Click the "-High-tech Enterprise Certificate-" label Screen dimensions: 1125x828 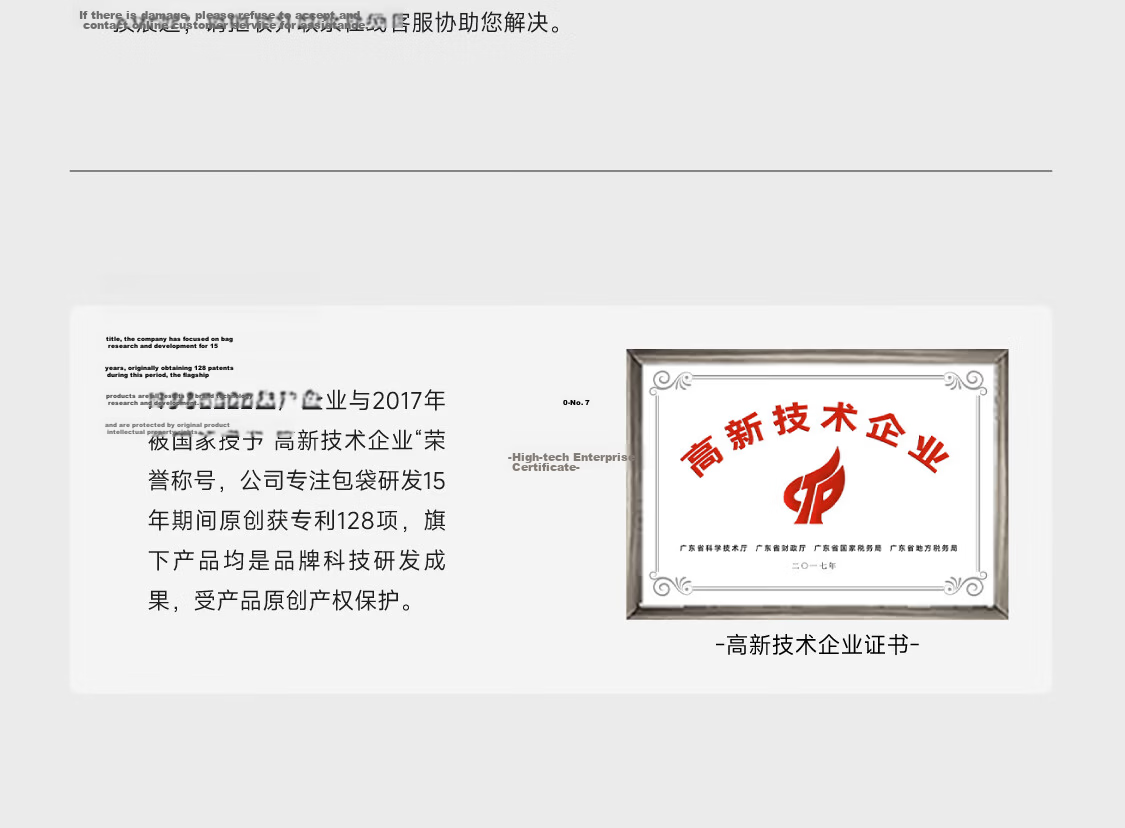[x=572, y=462]
